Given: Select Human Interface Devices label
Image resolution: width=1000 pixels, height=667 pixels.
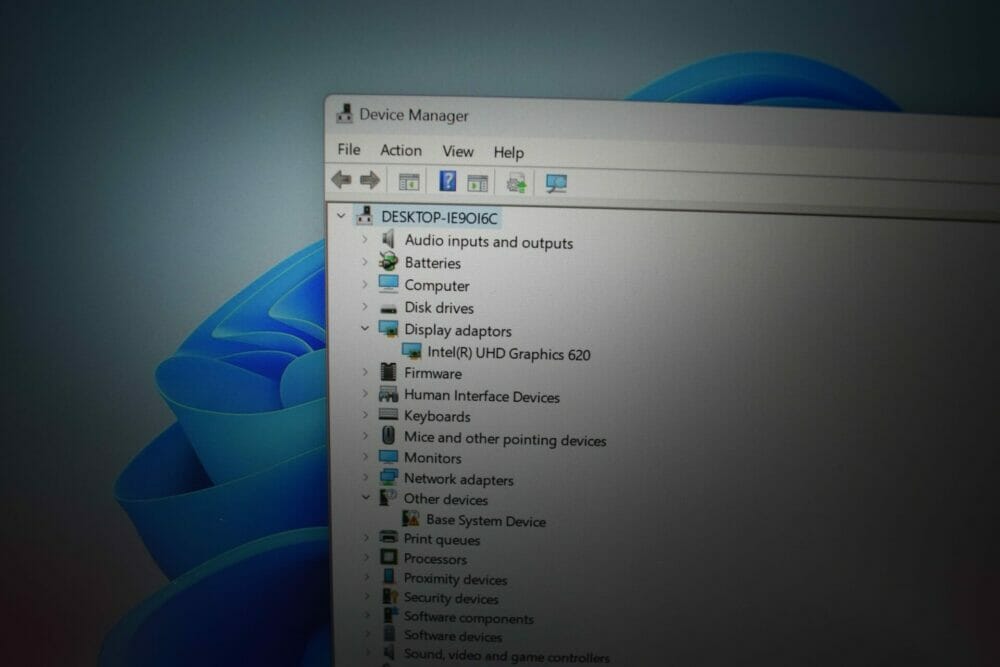Looking at the screenshot, I should coord(482,396).
